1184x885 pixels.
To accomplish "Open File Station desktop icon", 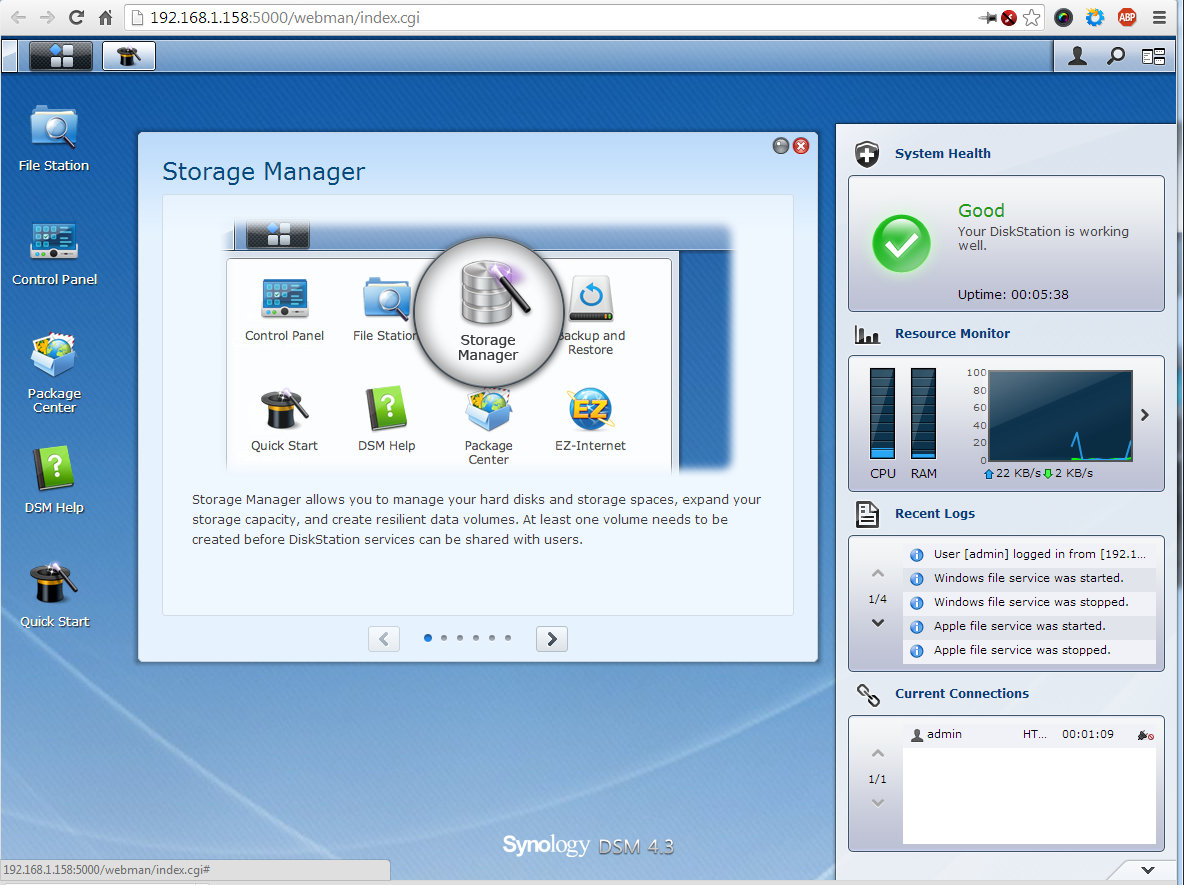I will 54,140.
